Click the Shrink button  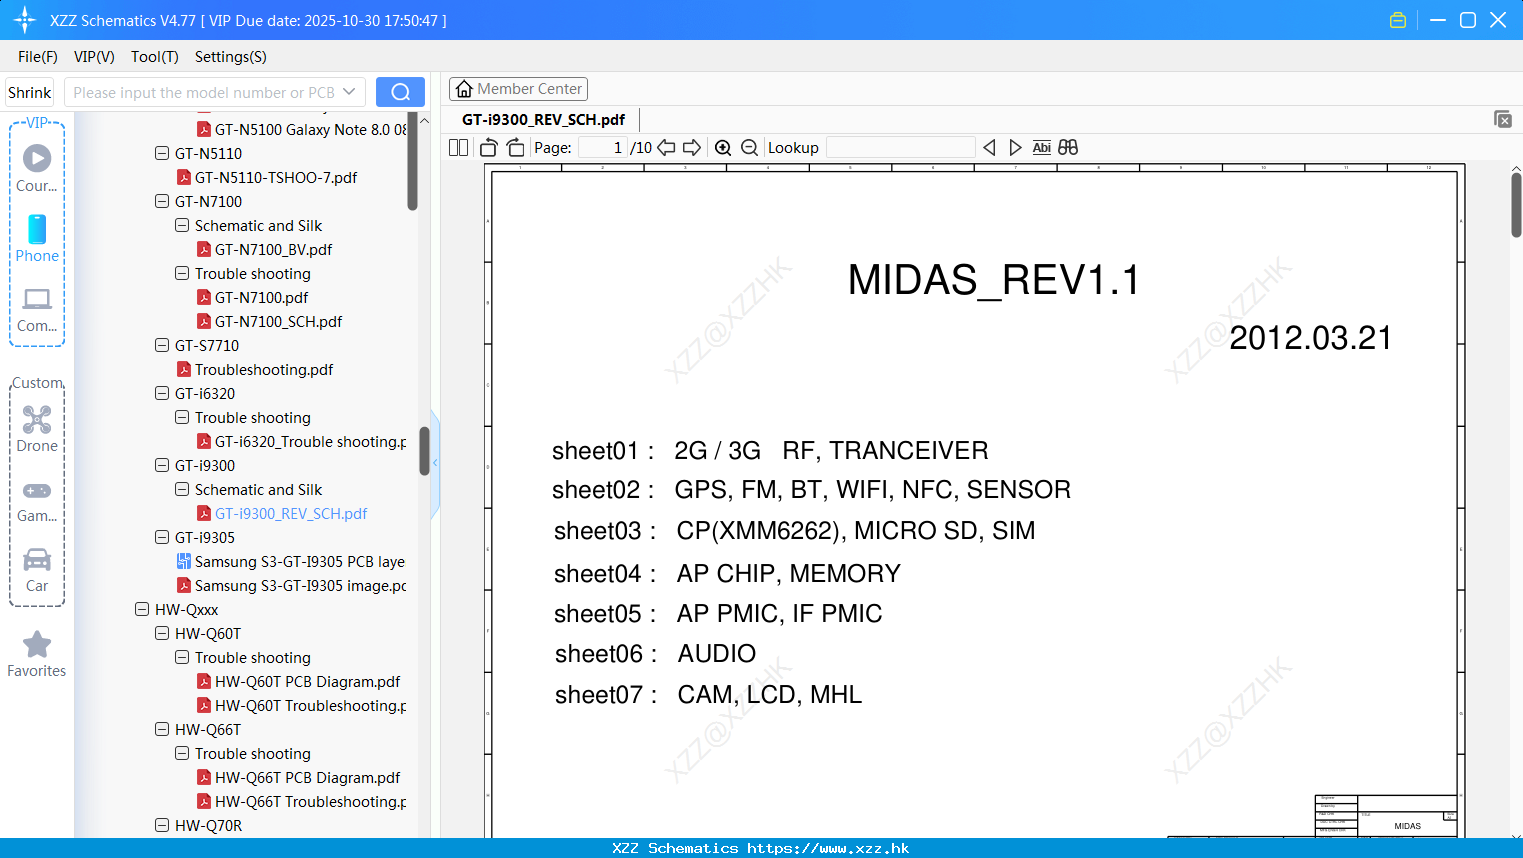[30, 92]
